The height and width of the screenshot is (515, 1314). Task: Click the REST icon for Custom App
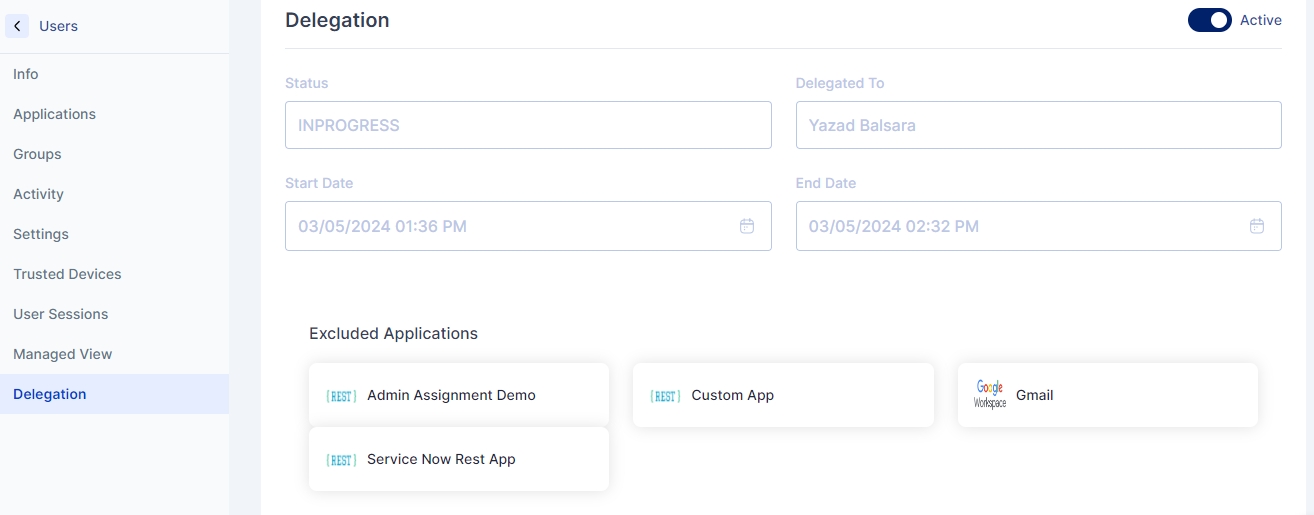pyautogui.click(x=665, y=396)
